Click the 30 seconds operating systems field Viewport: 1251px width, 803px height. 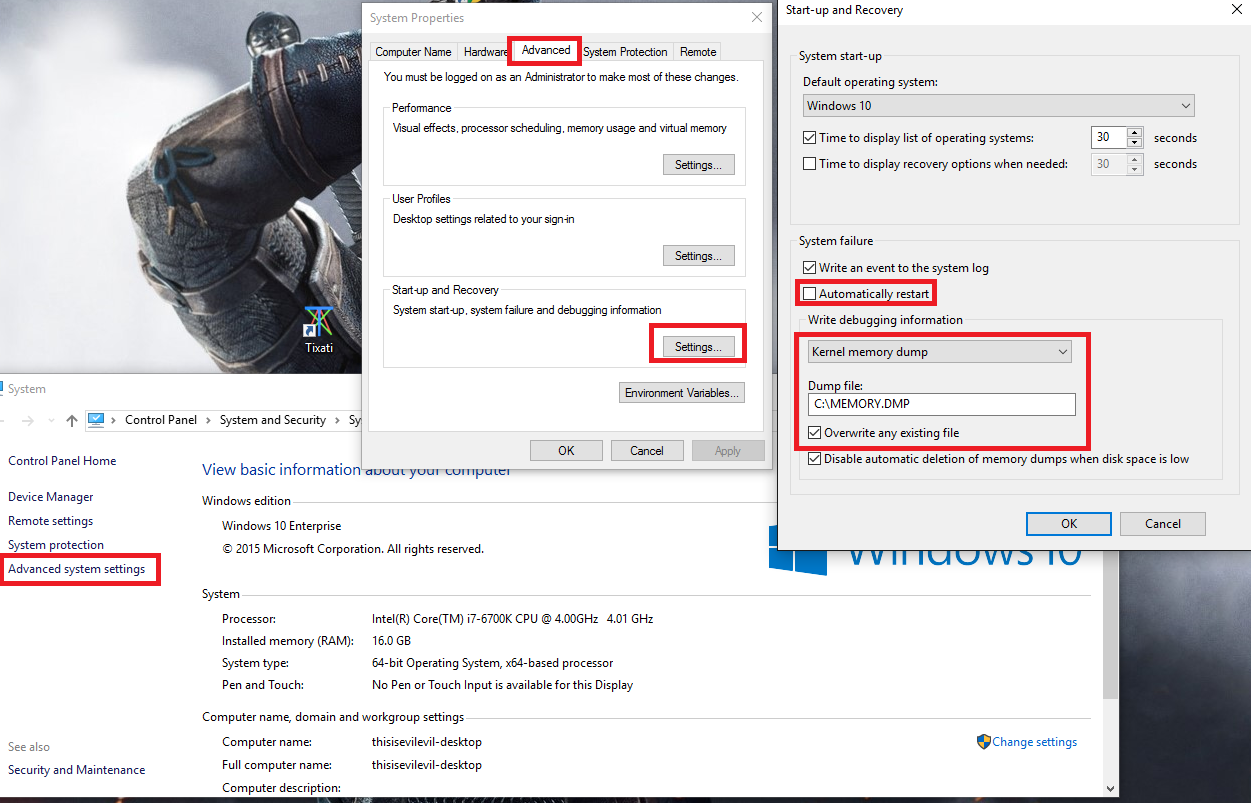[1109, 138]
